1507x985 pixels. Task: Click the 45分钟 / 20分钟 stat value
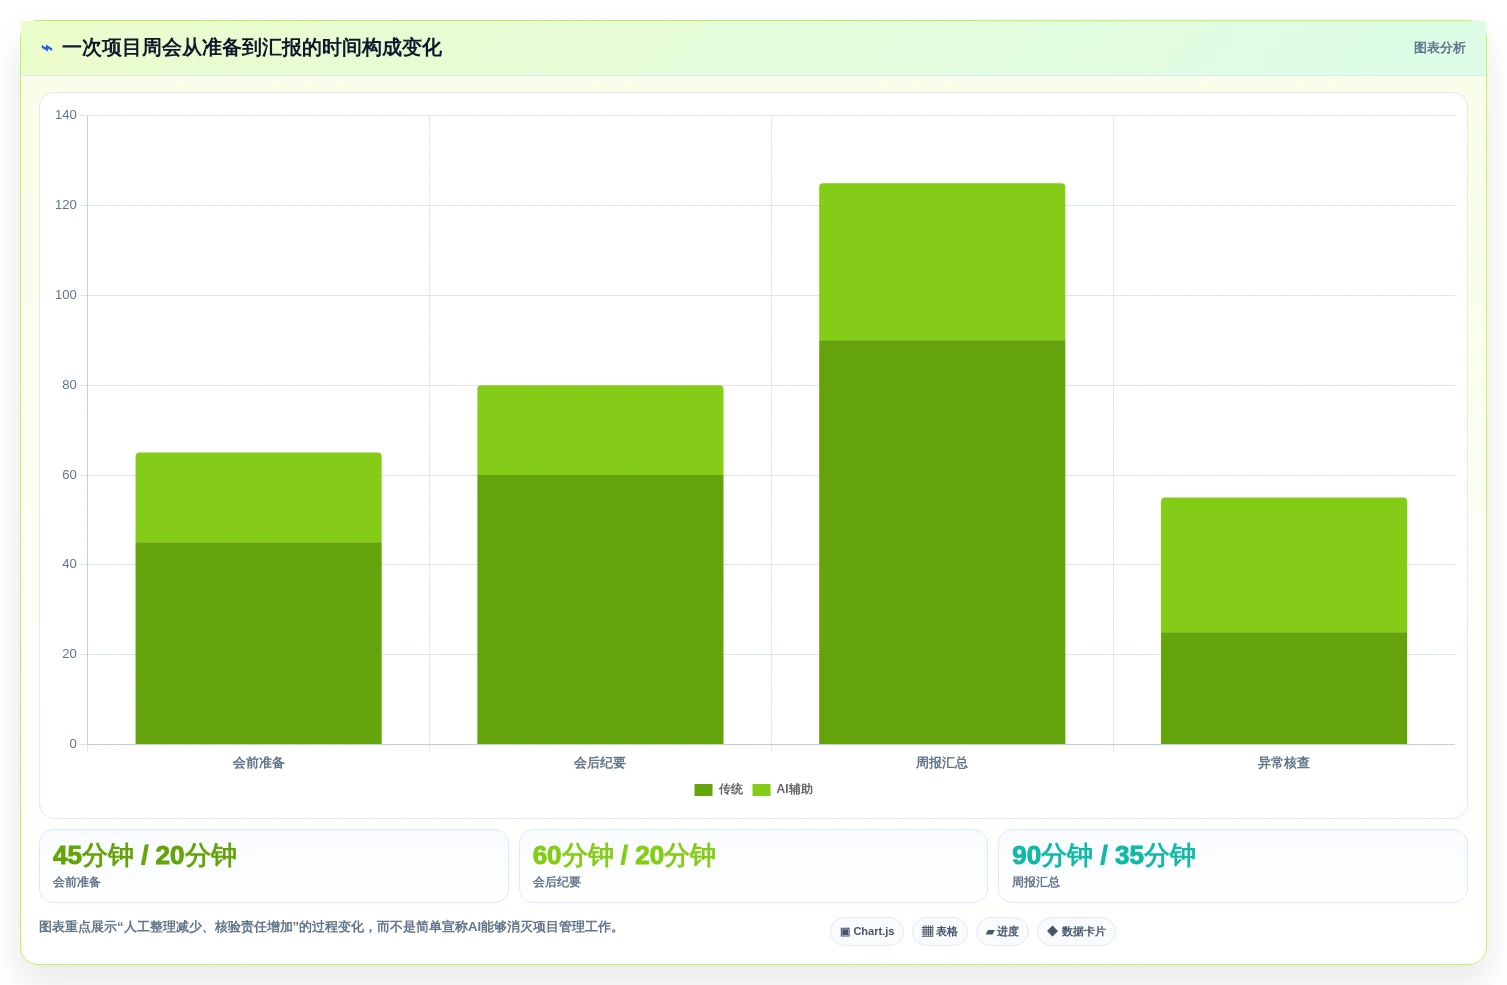tap(144, 856)
